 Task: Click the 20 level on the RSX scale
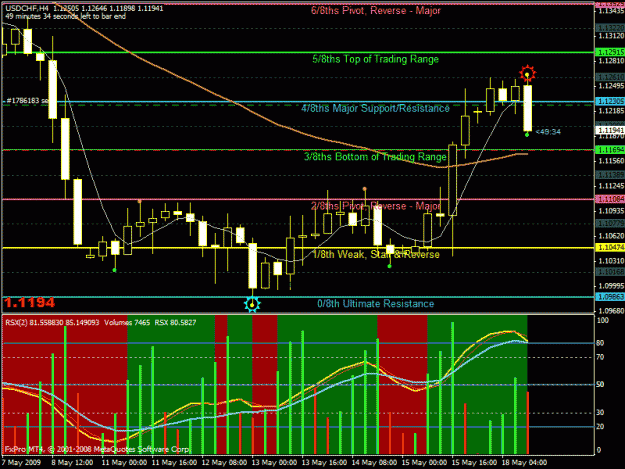coord(600,427)
